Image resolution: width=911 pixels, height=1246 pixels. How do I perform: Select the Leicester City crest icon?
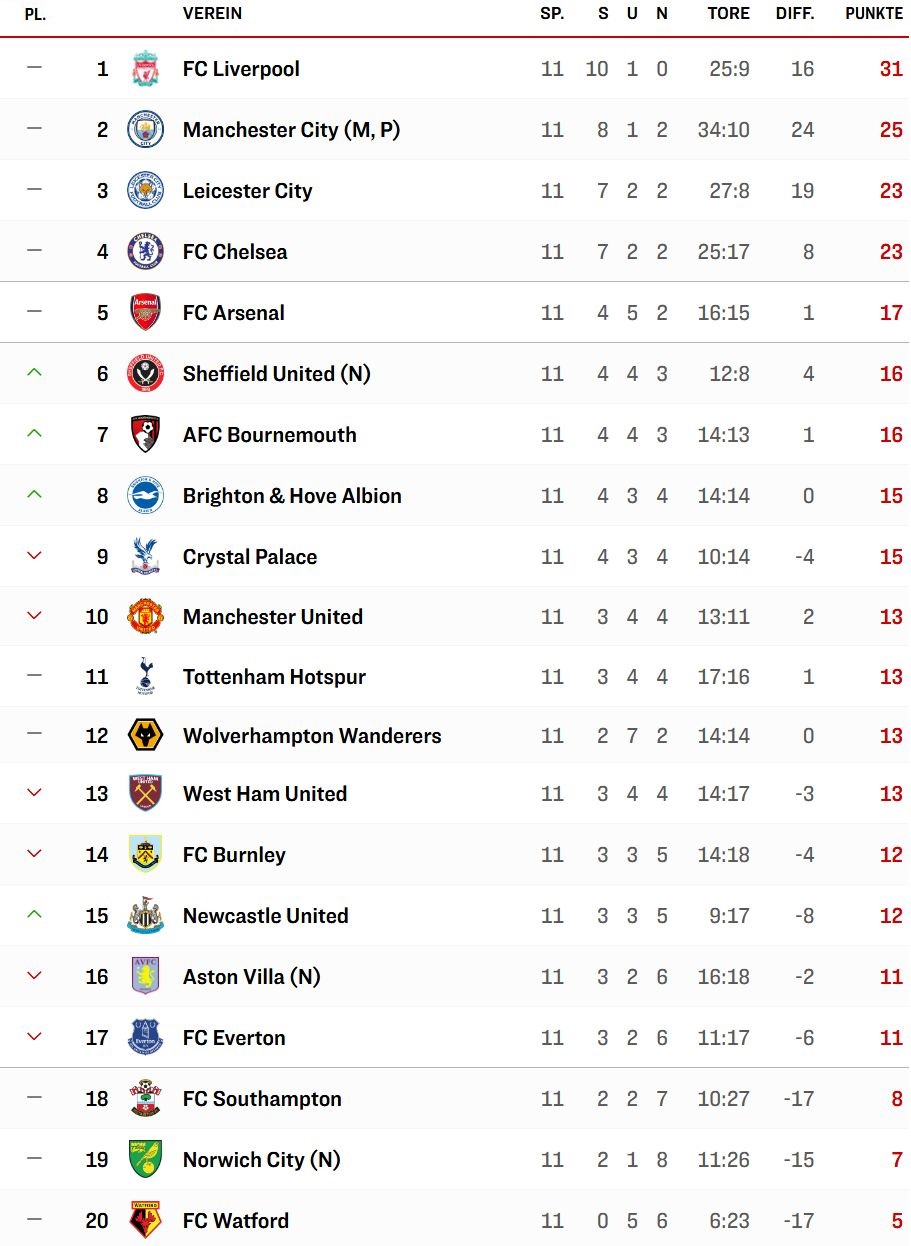click(x=146, y=191)
